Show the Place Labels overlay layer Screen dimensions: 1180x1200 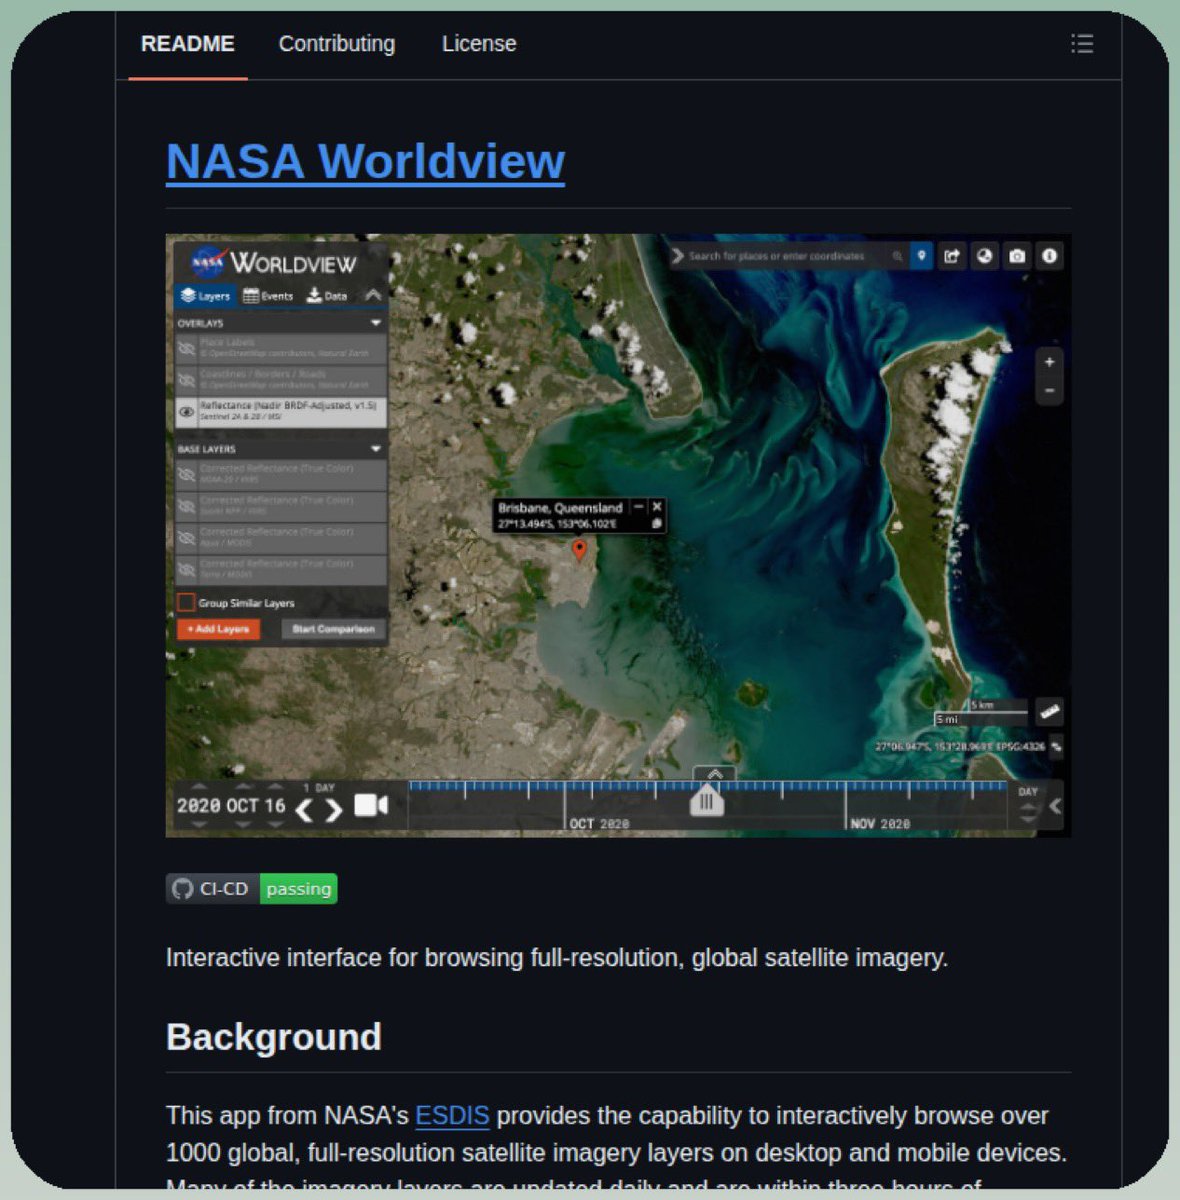click(186, 349)
